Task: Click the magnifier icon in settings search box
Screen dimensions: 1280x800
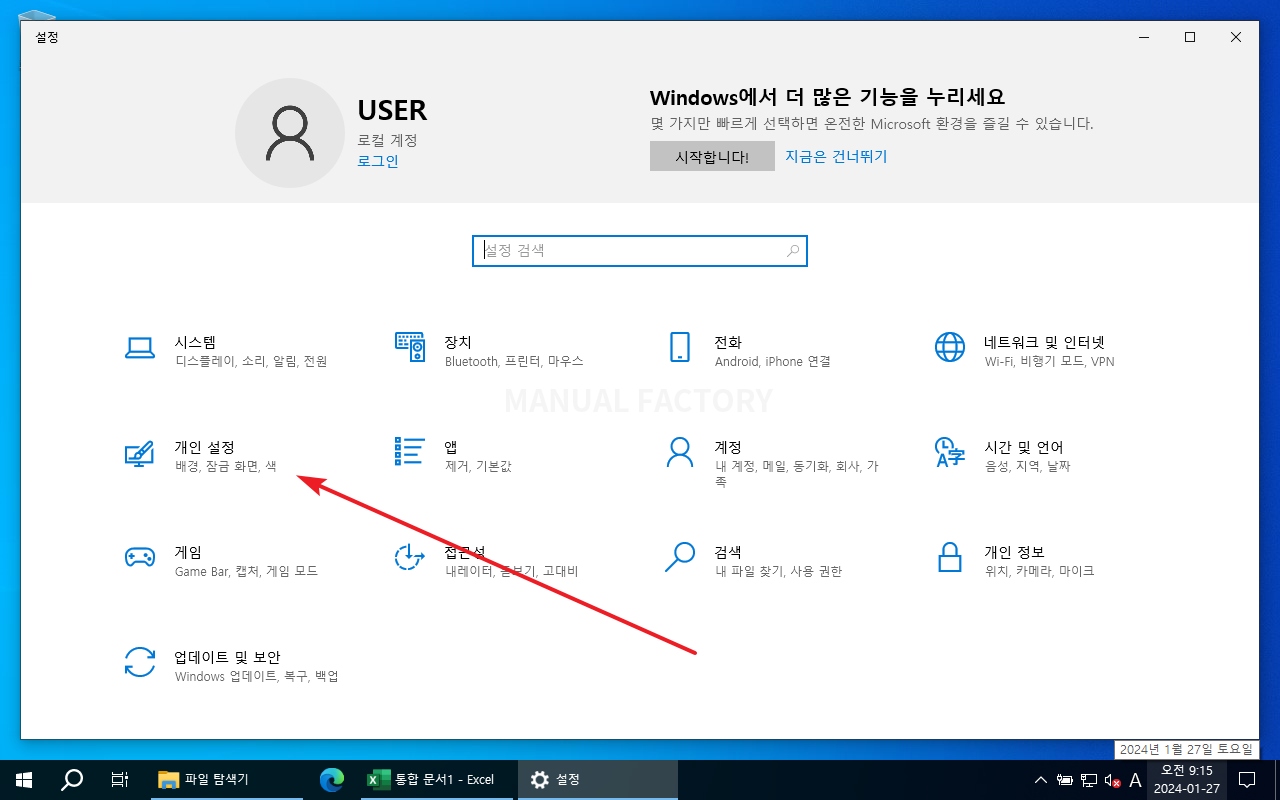Action: coord(793,251)
